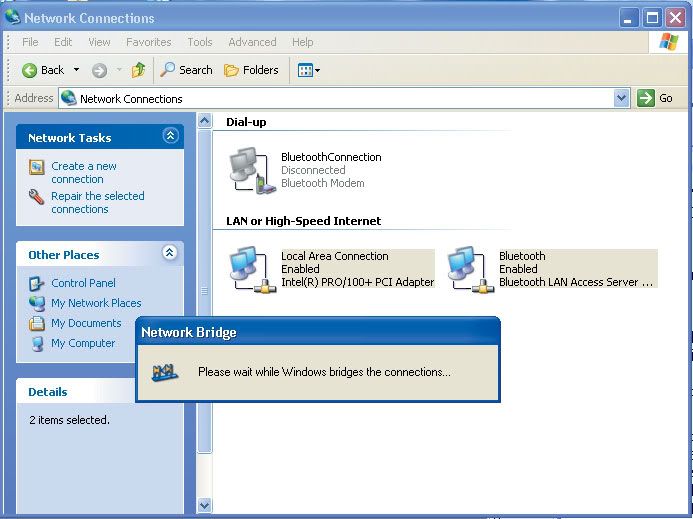Image resolution: width=693 pixels, height=519 pixels.
Task: Click the Network Bridge dialog icon
Action: (x=165, y=373)
